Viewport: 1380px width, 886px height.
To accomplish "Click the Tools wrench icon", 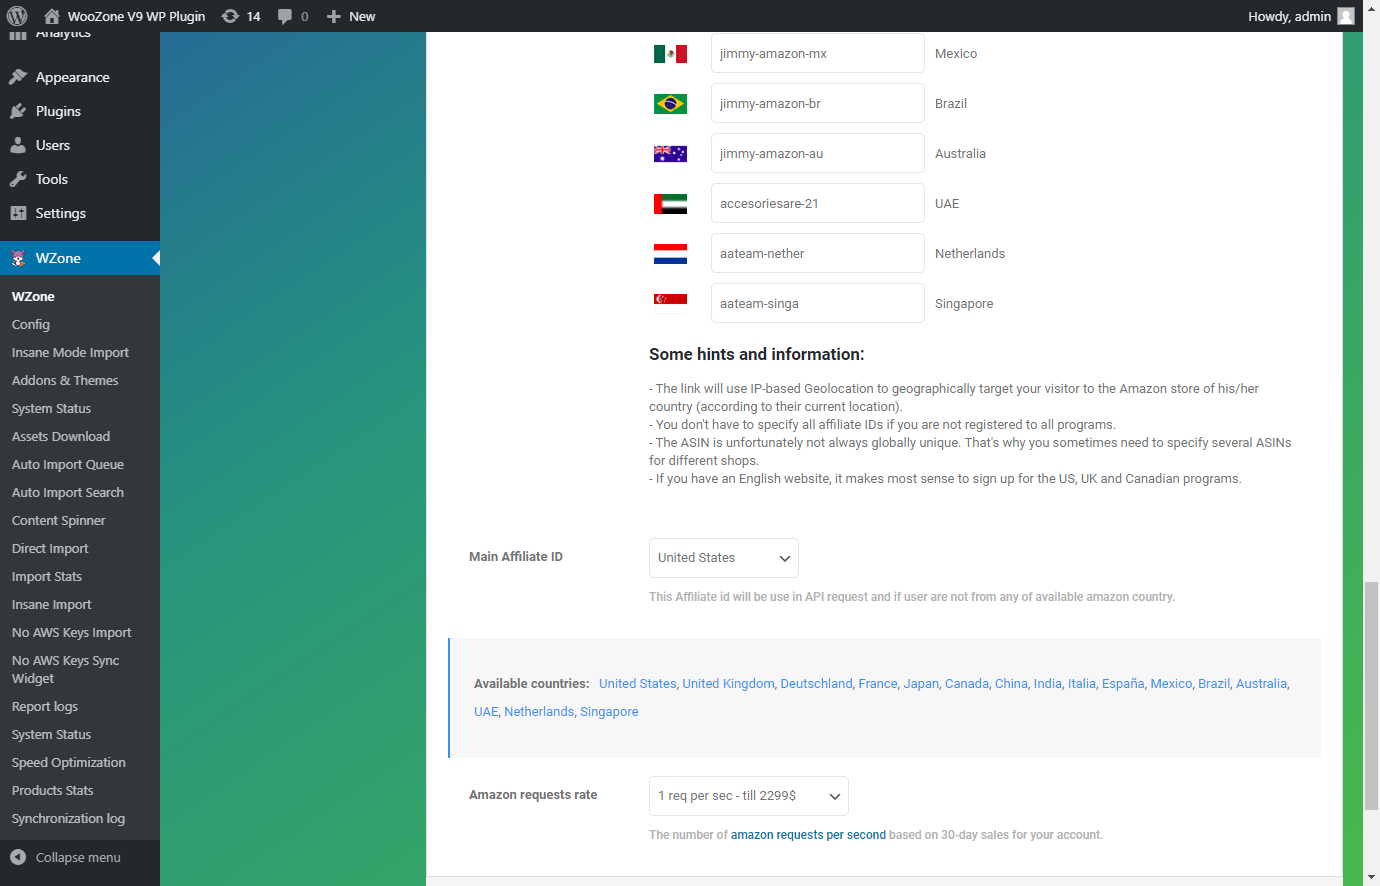I will tap(18, 179).
